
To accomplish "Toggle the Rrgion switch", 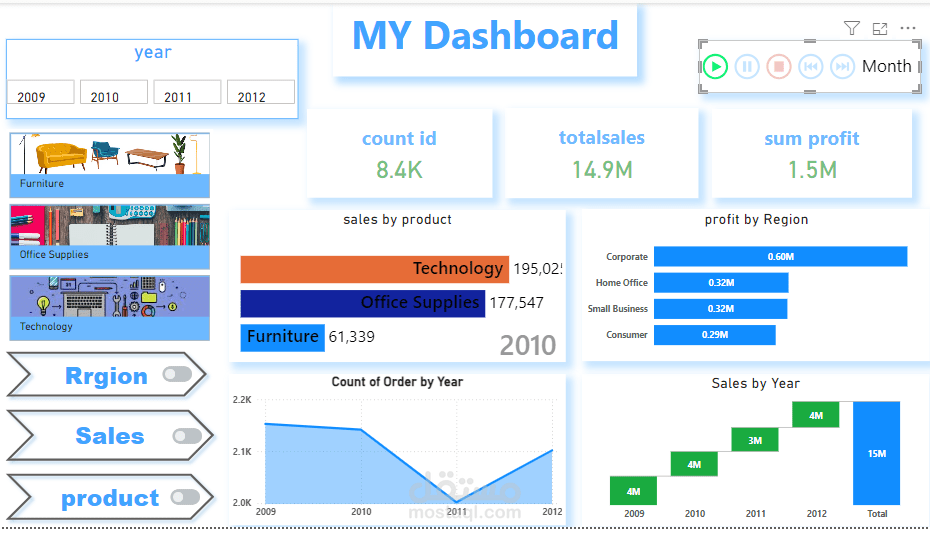I will 177,374.
